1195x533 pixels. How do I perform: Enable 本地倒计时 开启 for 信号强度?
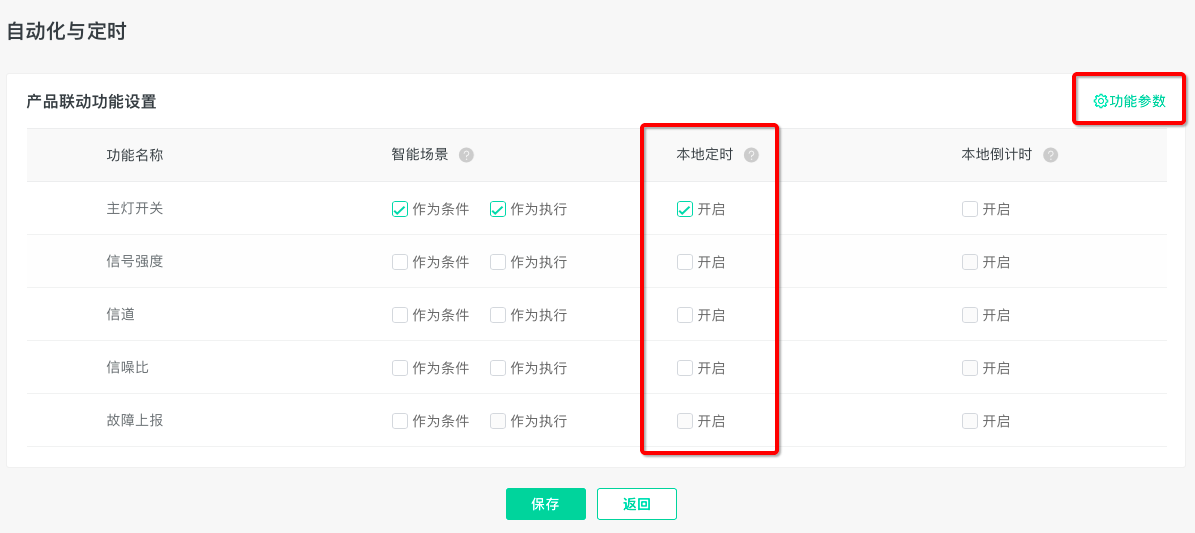point(969,262)
